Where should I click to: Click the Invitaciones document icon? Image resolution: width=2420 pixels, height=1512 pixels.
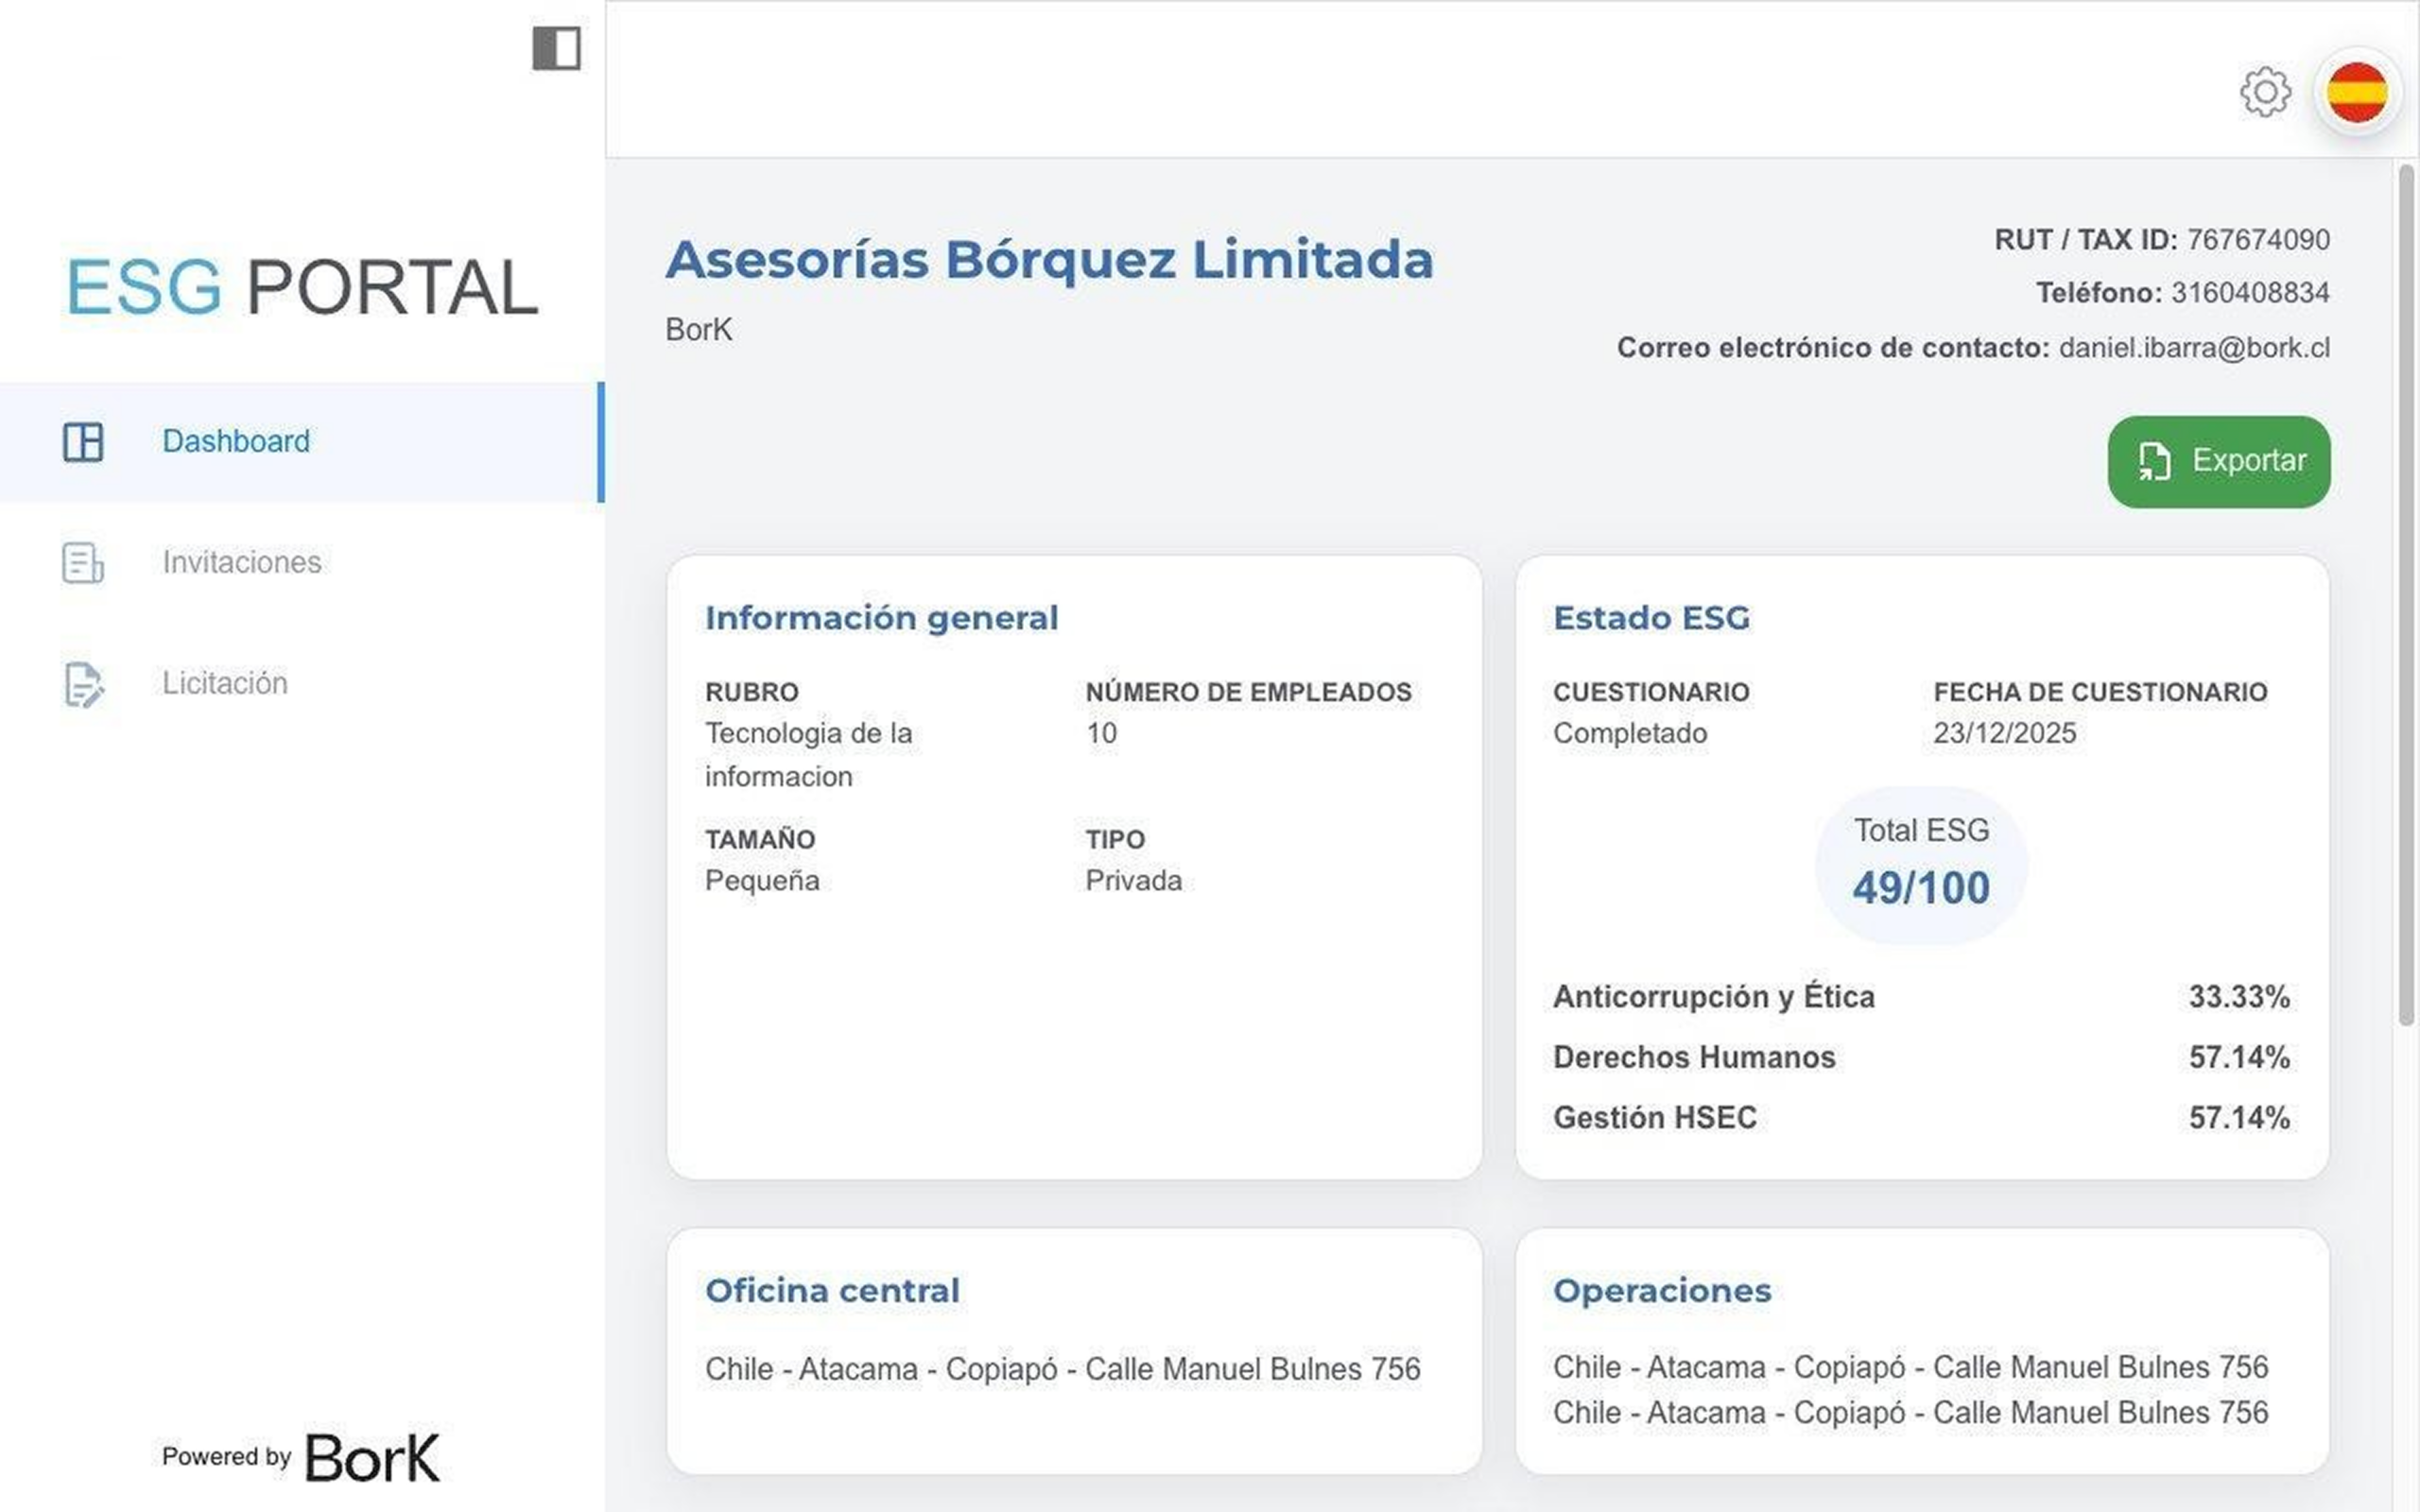83,563
